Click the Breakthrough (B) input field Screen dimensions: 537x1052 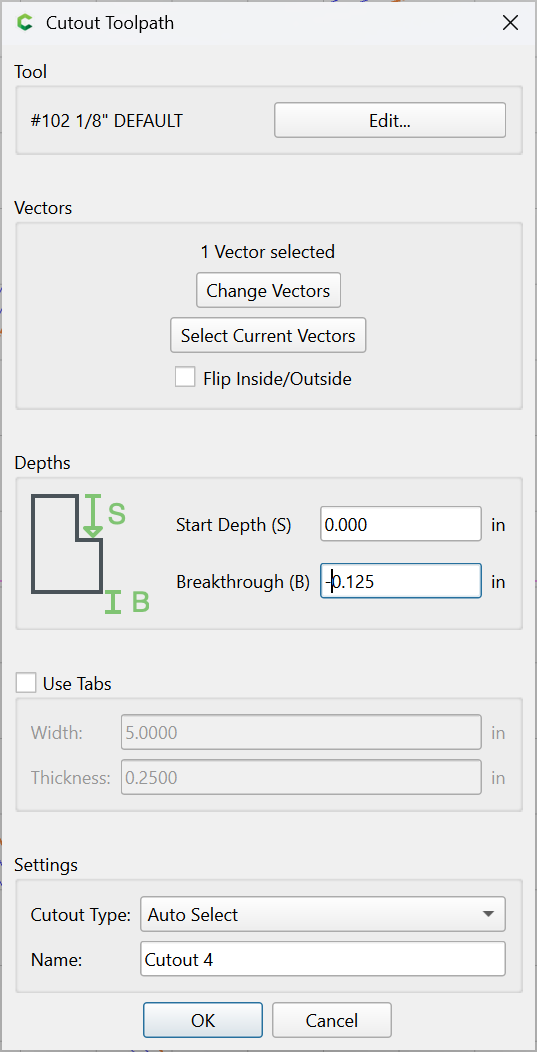[401, 580]
